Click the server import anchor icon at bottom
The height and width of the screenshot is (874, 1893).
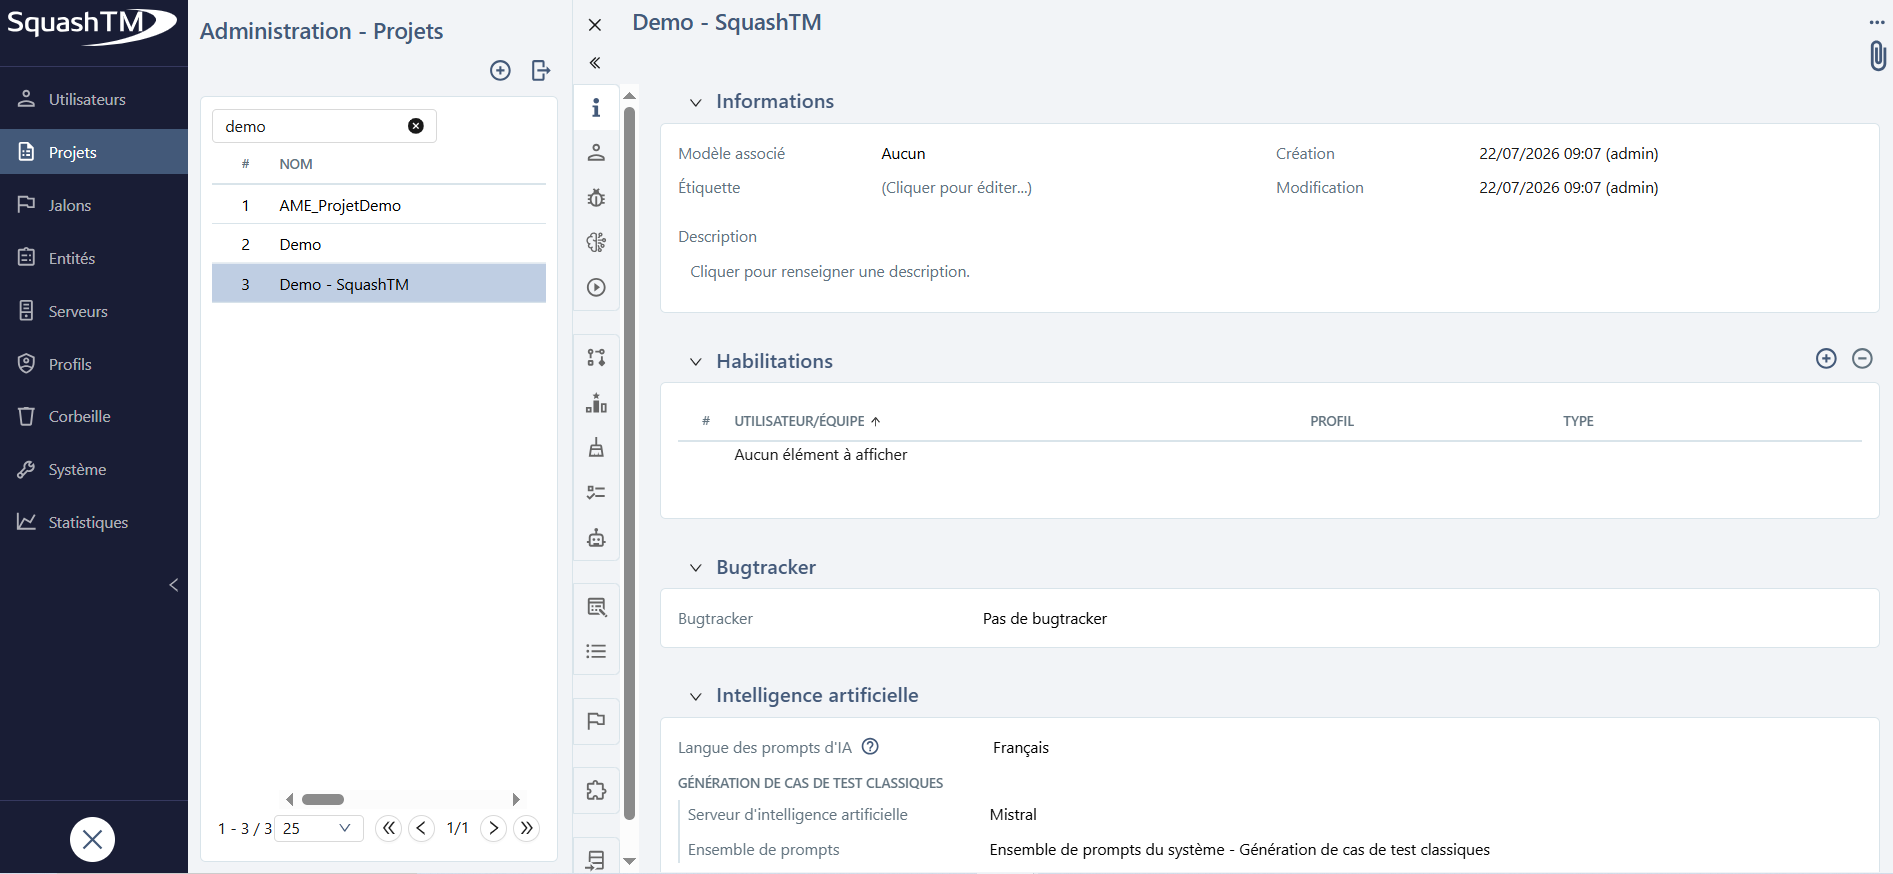(596, 860)
